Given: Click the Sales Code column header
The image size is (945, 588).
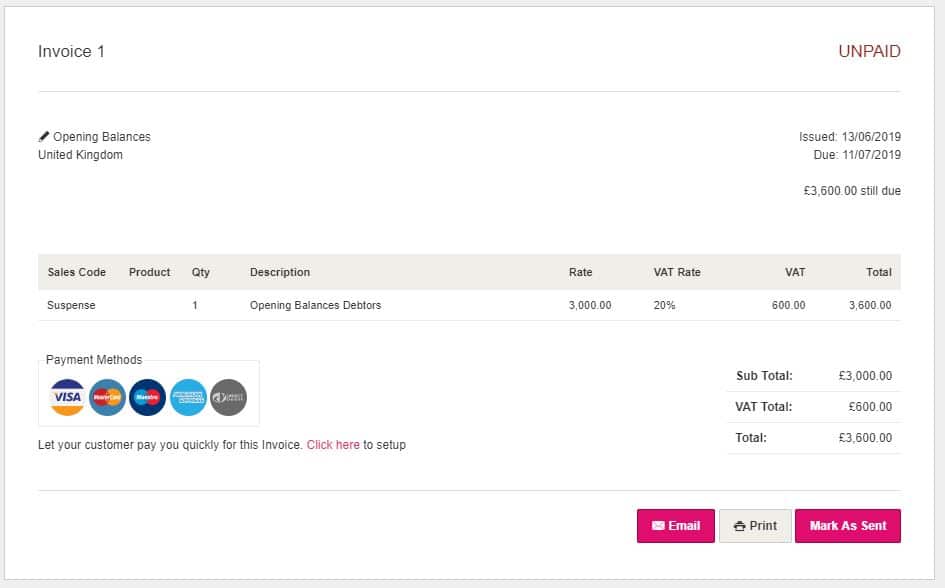Looking at the screenshot, I should click(76, 272).
